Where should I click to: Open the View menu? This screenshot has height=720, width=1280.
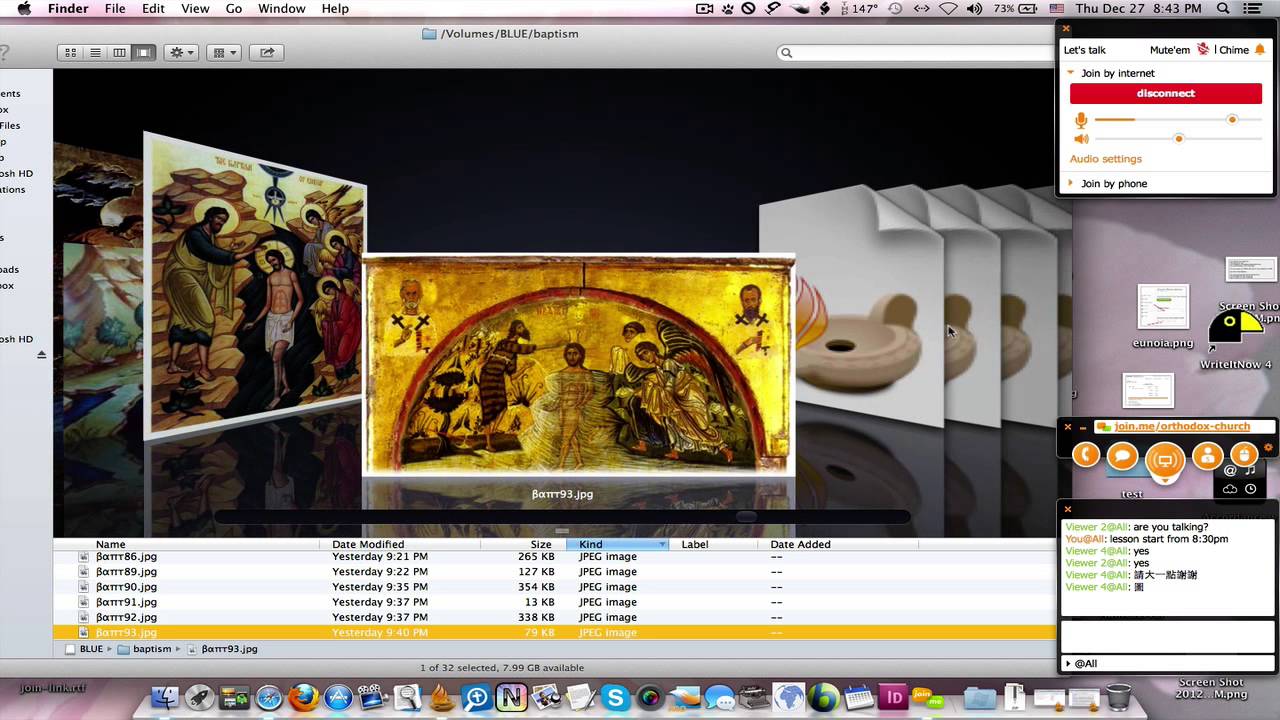tap(195, 9)
